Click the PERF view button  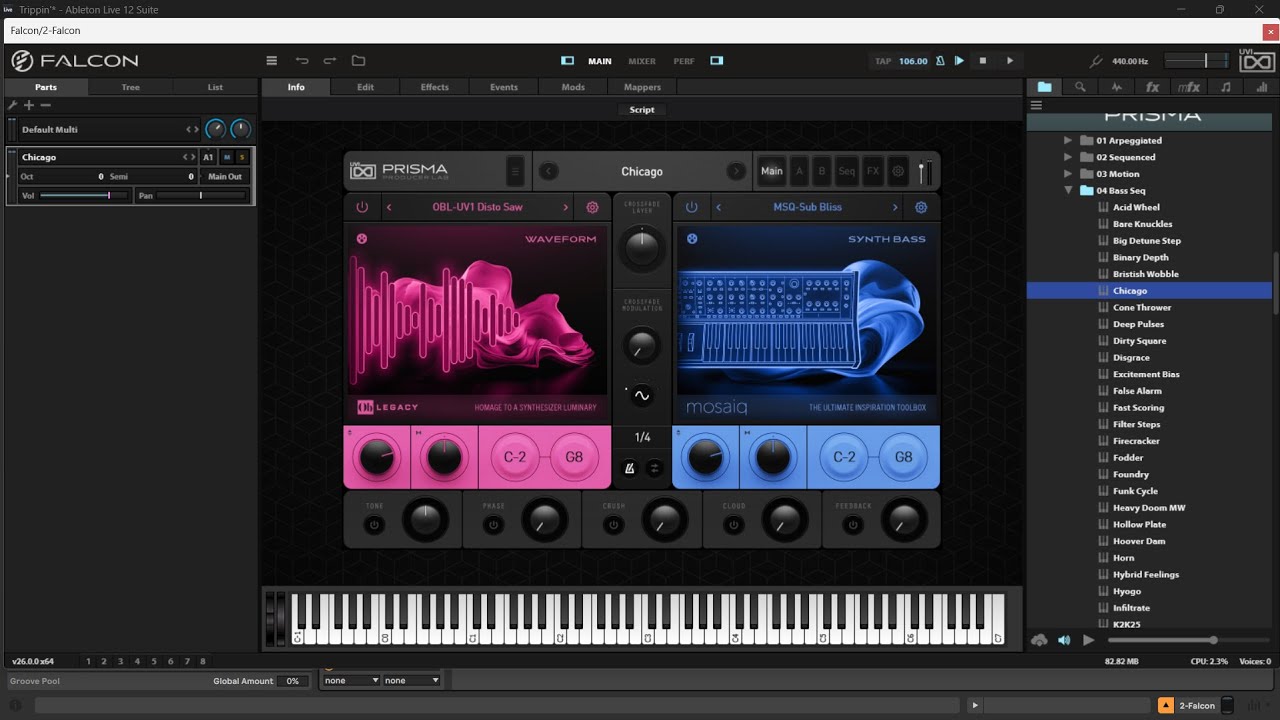click(x=684, y=61)
